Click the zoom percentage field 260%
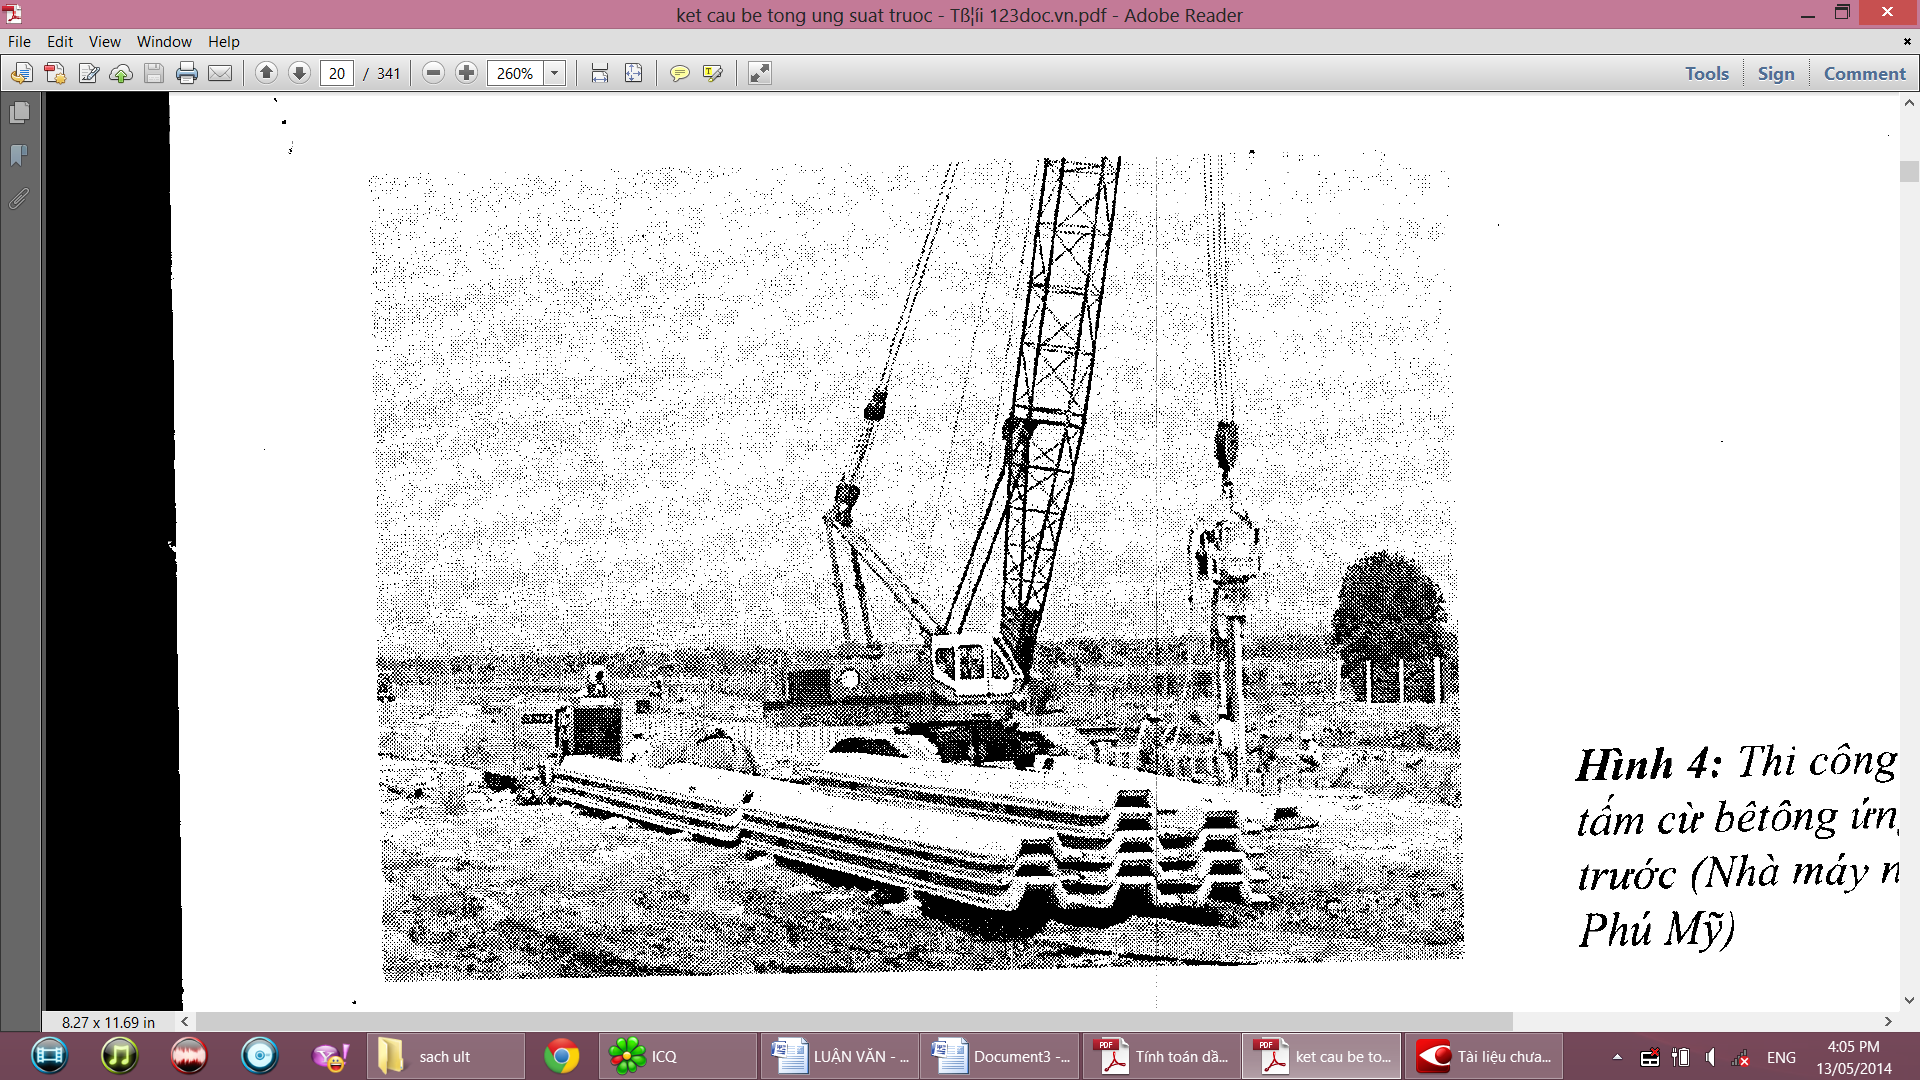The width and height of the screenshot is (1920, 1080). (515, 73)
